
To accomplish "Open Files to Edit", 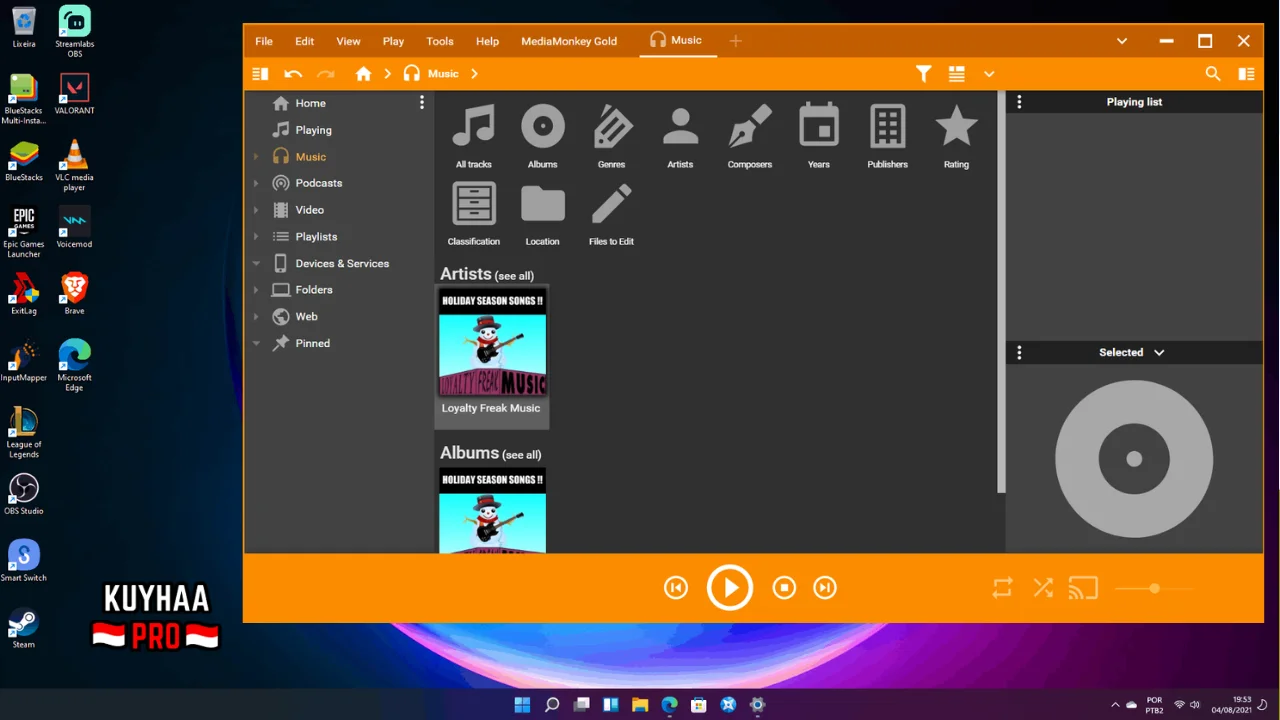I will pos(612,213).
